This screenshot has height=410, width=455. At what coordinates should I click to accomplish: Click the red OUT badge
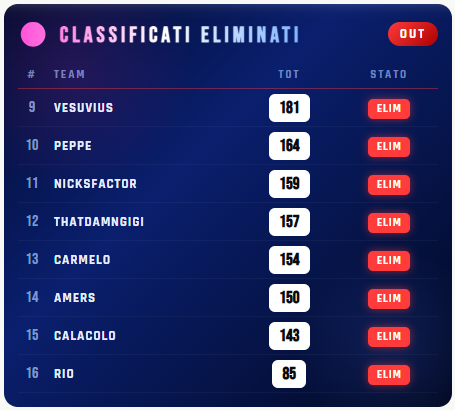pos(413,34)
